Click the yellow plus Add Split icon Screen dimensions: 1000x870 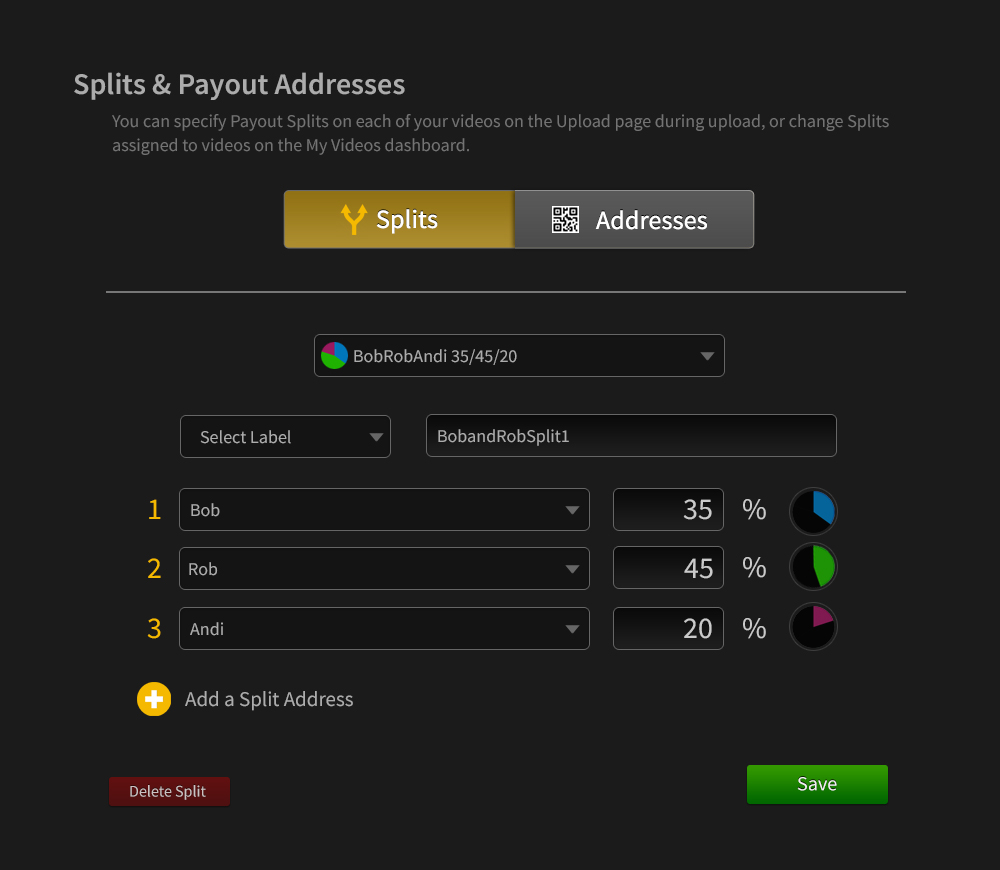(x=154, y=699)
